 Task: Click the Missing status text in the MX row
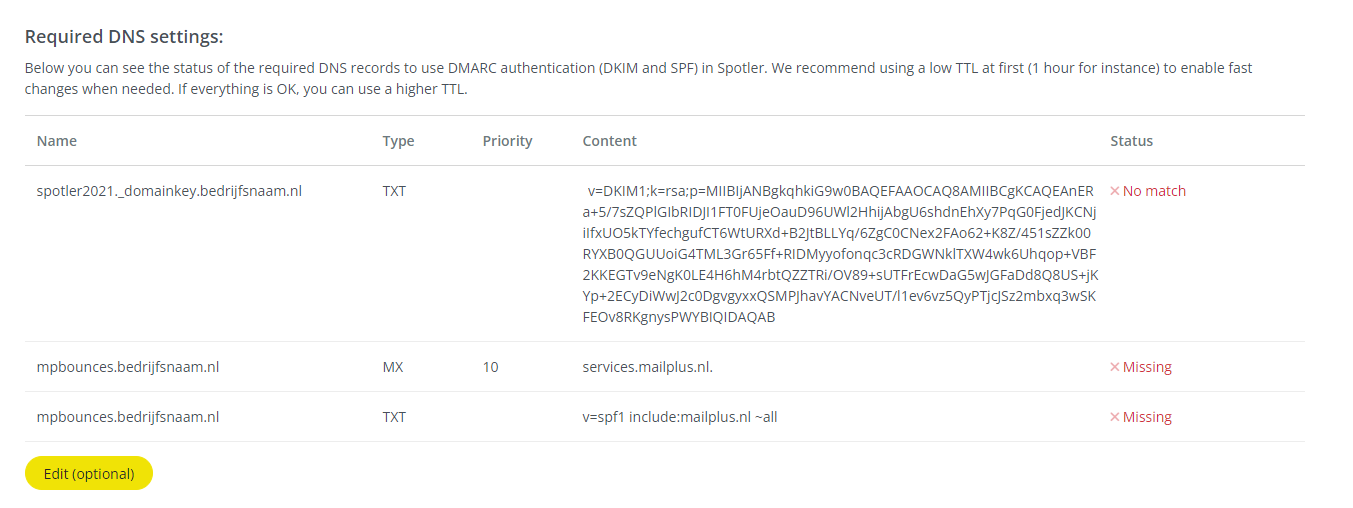(x=1147, y=367)
